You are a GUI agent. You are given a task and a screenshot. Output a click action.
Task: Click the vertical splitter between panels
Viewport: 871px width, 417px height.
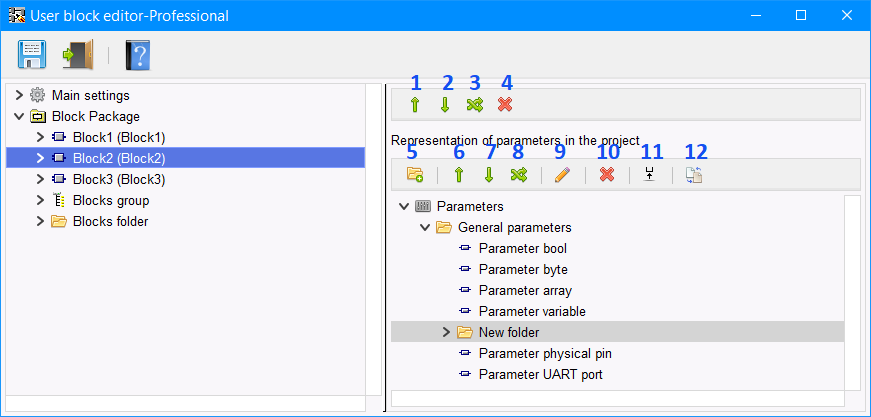tap(385, 250)
